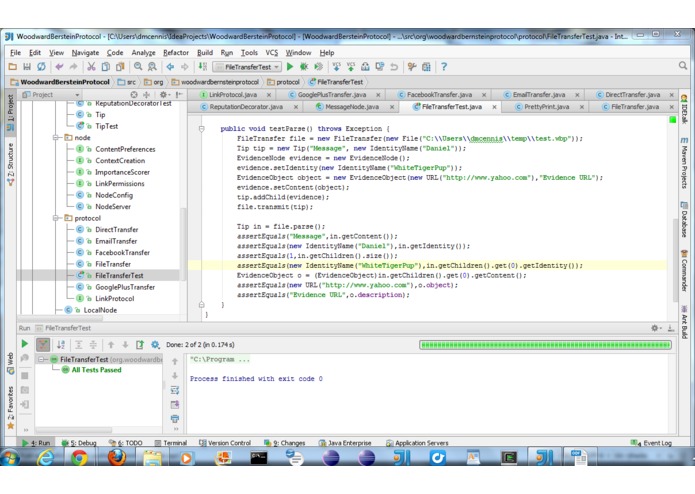Run FileTransferTest with green play toolbar icon

pos(290,67)
